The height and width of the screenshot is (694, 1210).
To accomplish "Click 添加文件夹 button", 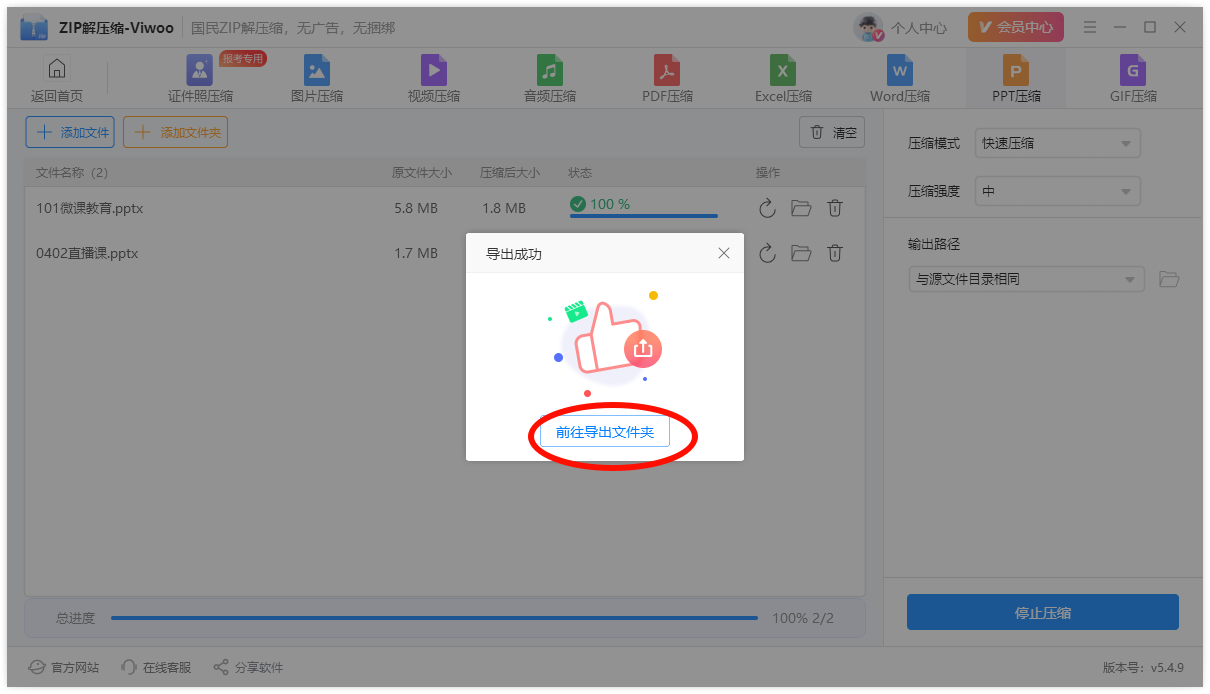I will [176, 132].
